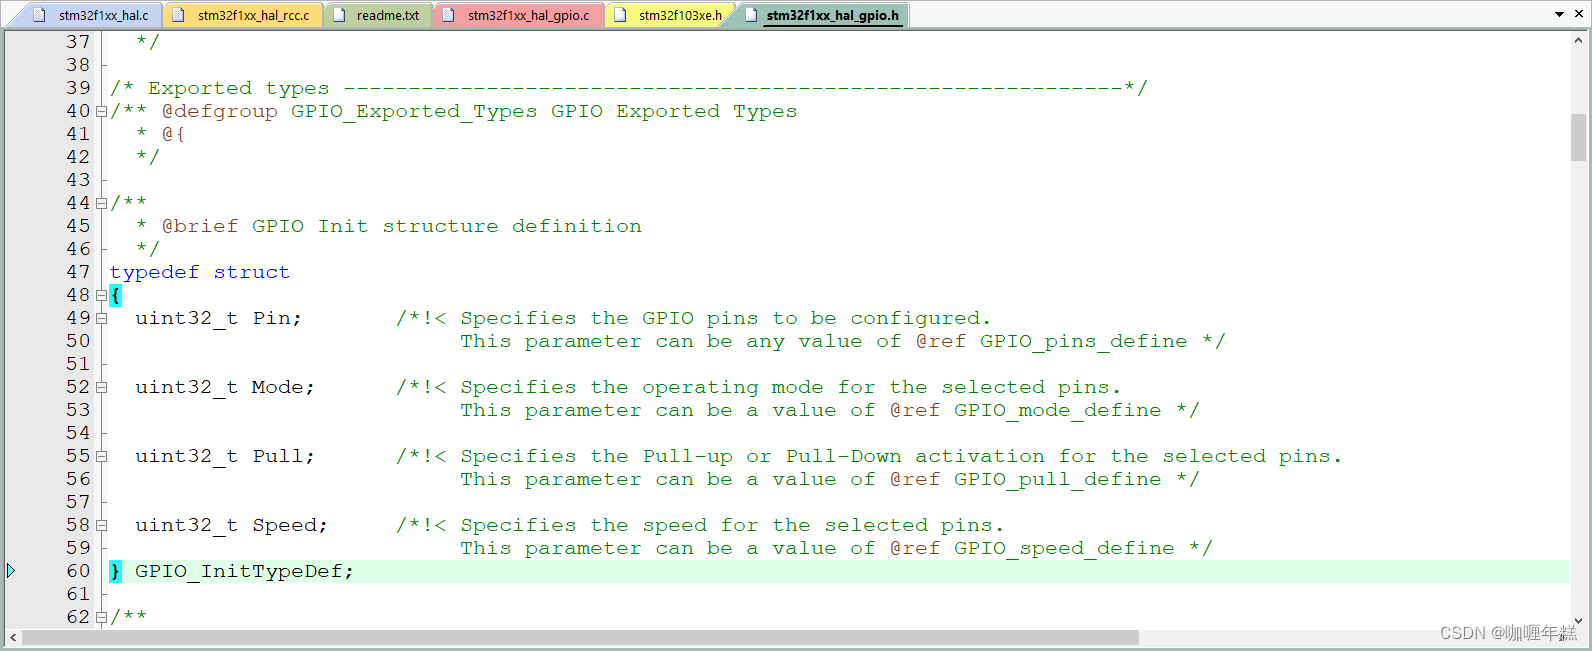The image size is (1592, 651).
Task: Collapse the Speed comment fold on line 58
Action: point(101,525)
